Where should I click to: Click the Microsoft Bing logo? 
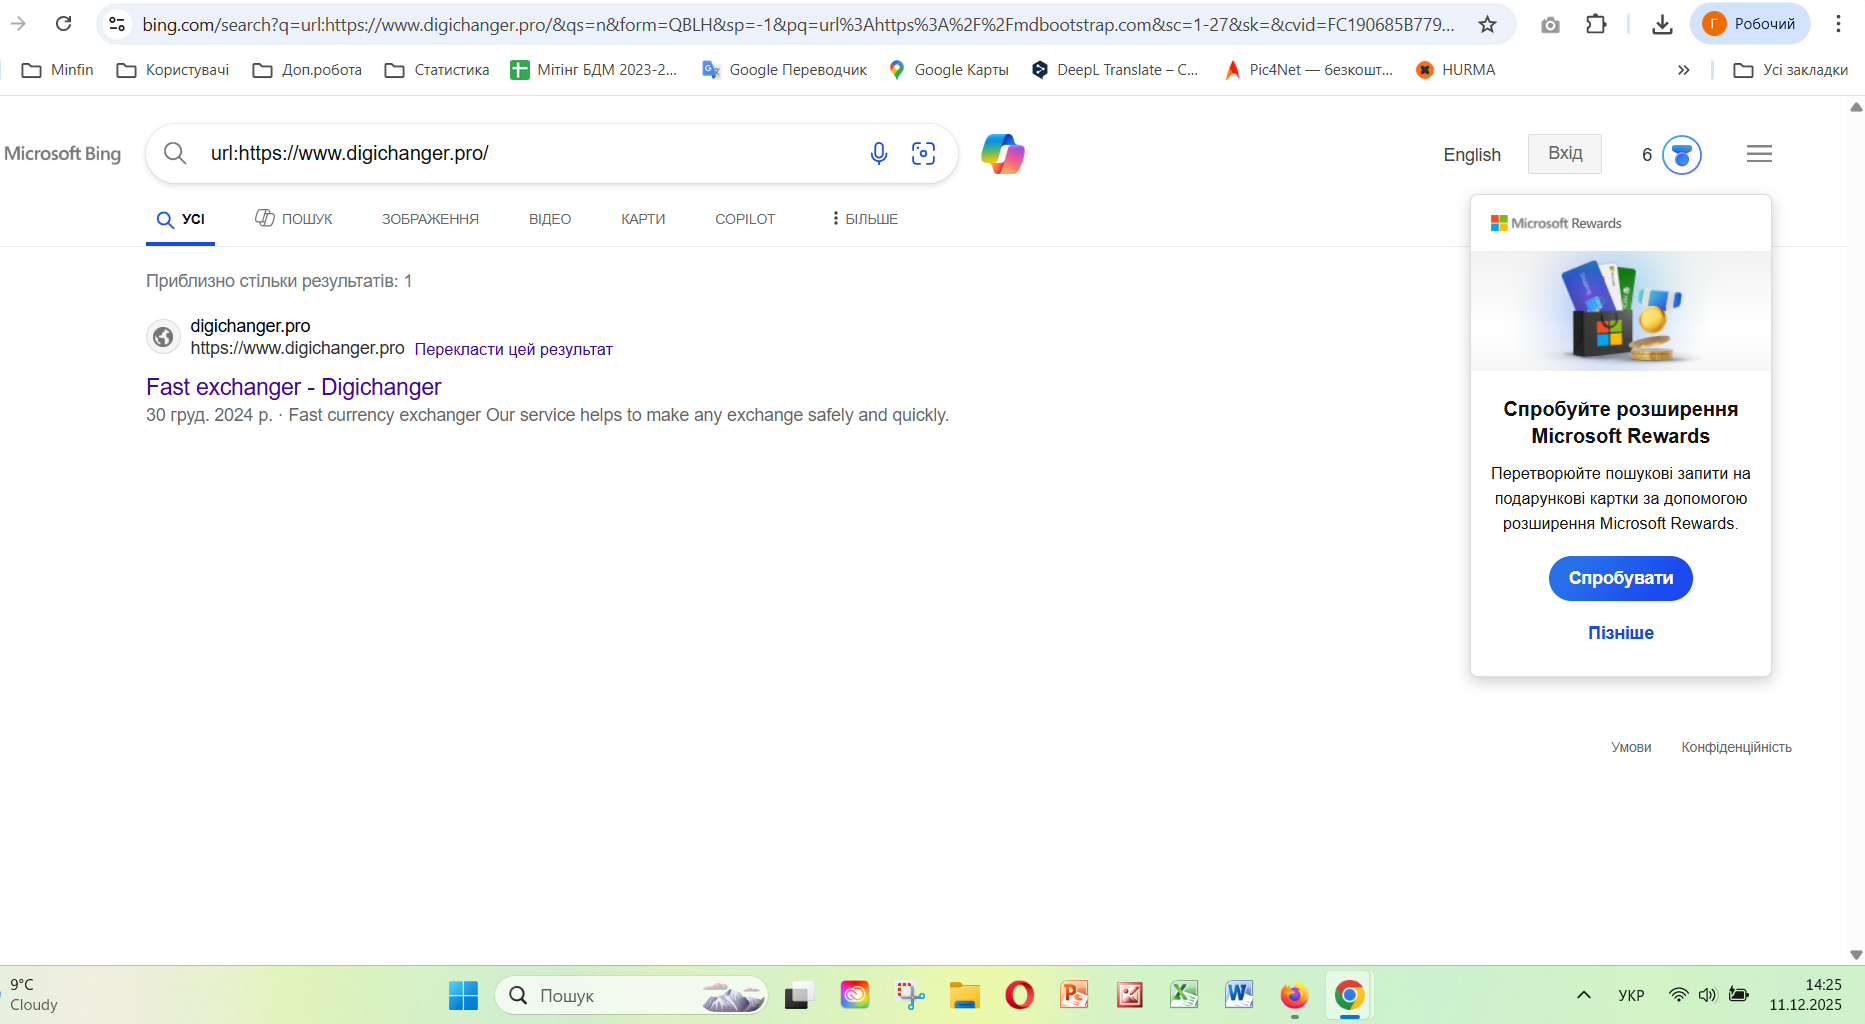(x=62, y=154)
